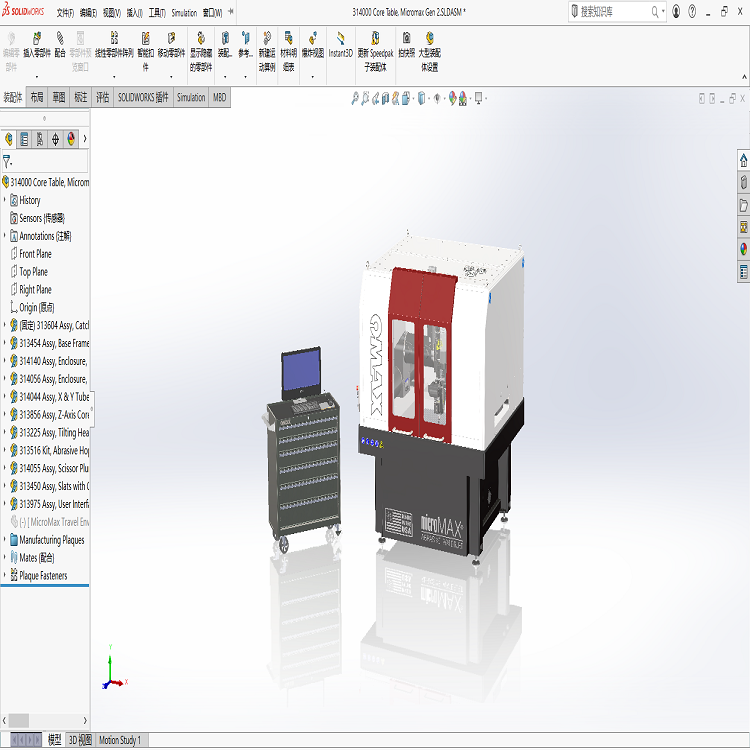
Task: Open dropdown under Move Component (移动零部件)
Action: [x=171, y=77]
